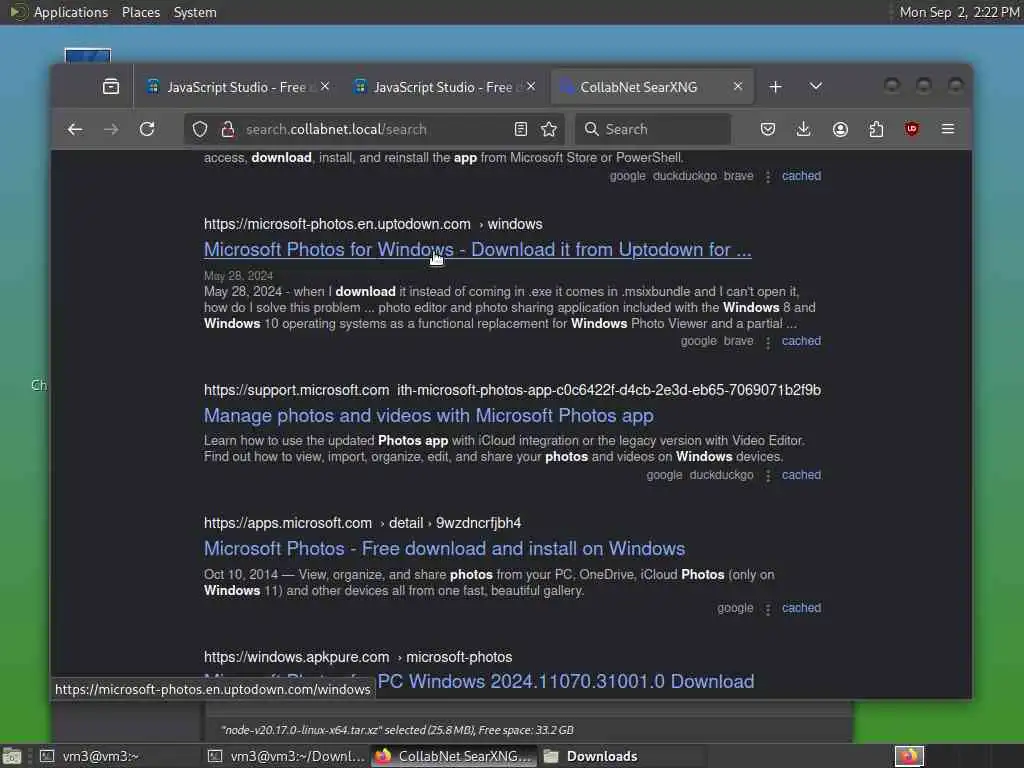This screenshot has height=768, width=1024.
Task: Open the Places menu in the top panel
Action: click(141, 12)
